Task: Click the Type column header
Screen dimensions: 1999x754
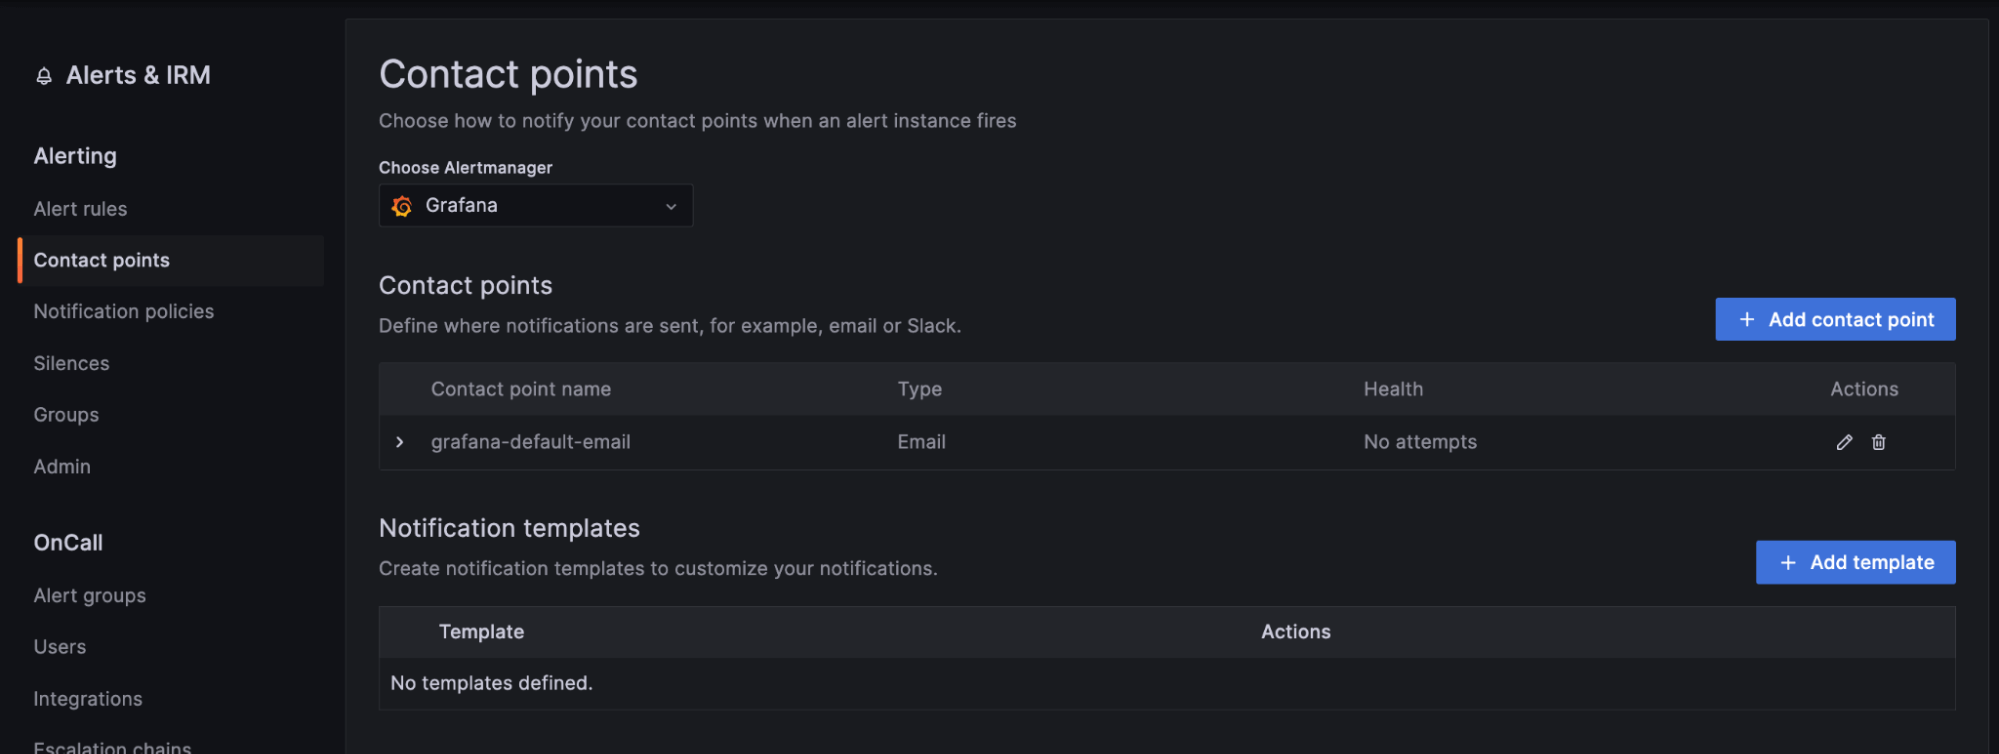Action: coord(920,389)
